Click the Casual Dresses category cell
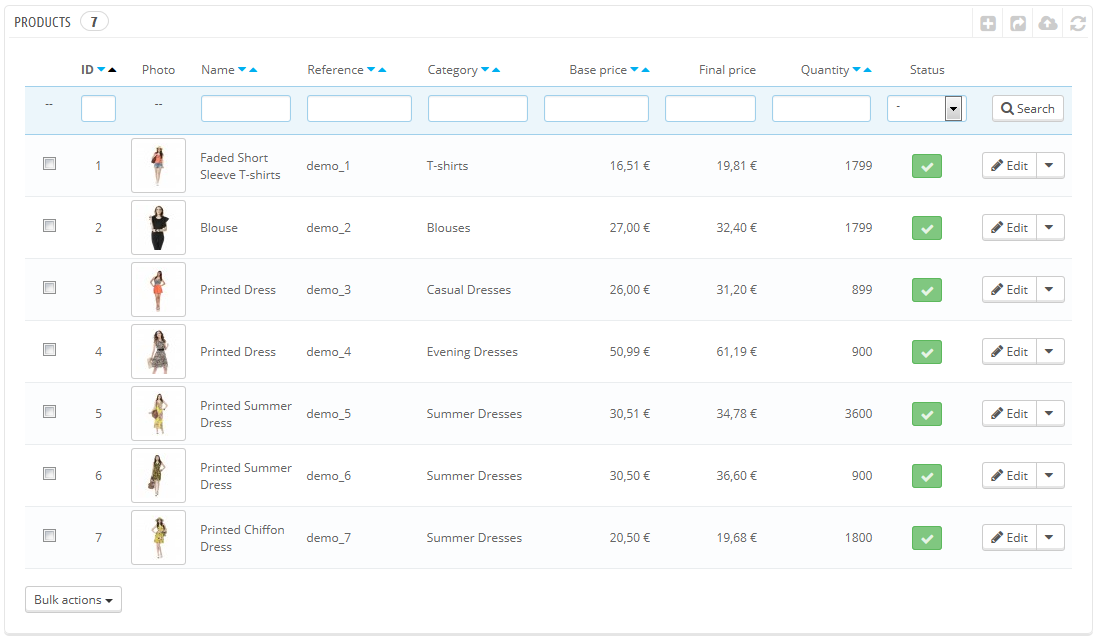Image resolution: width=1097 pixels, height=639 pixels. [469, 290]
